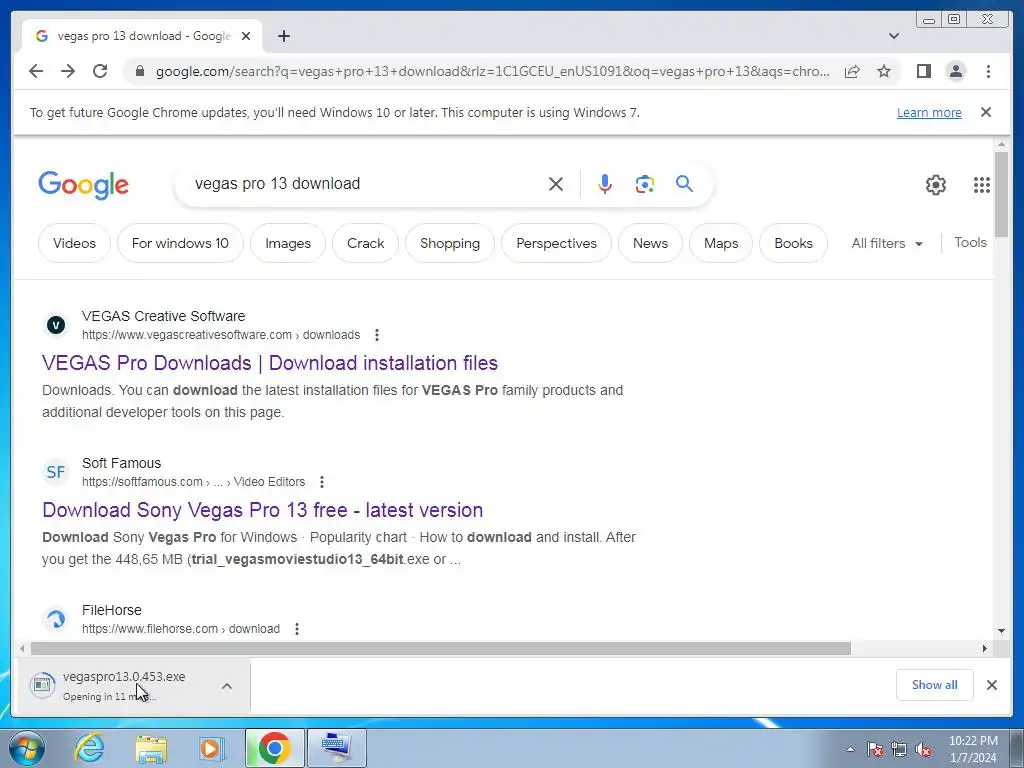
Task: Select the Videos filter
Action: [74, 243]
